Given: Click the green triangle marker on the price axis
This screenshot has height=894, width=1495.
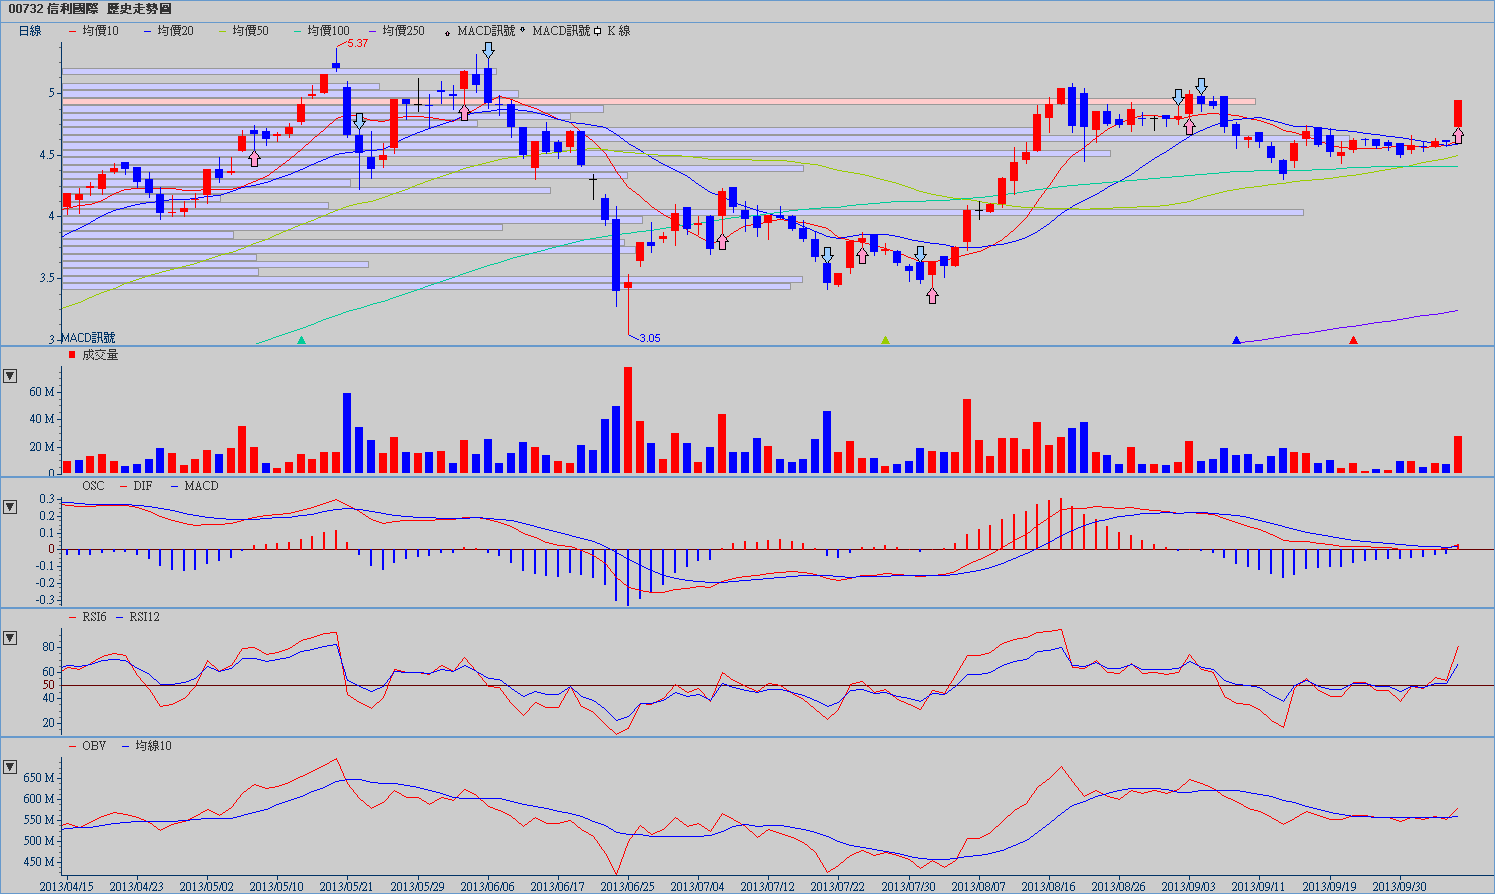Looking at the screenshot, I should point(301,340).
